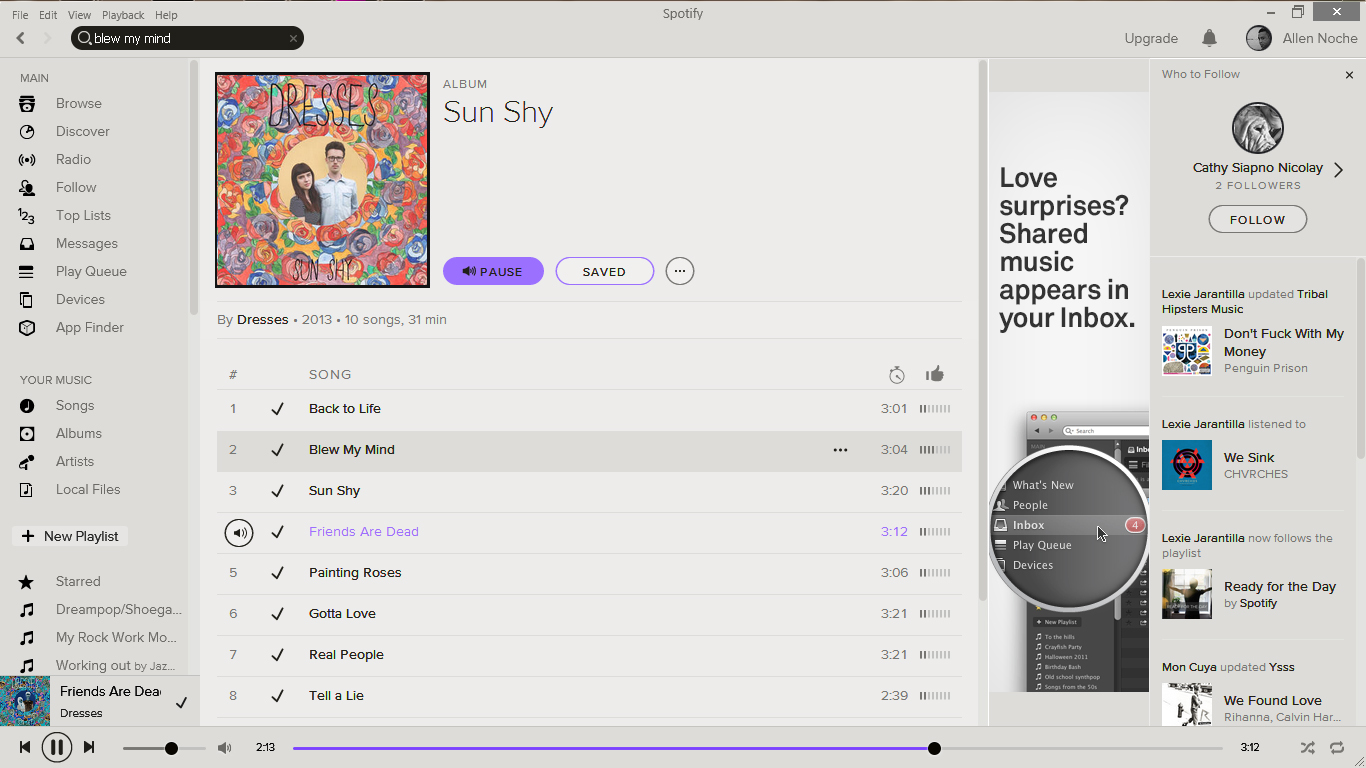The width and height of the screenshot is (1366, 768).
Task: Click the Follow button for Cathy
Action: [1257, 219]
